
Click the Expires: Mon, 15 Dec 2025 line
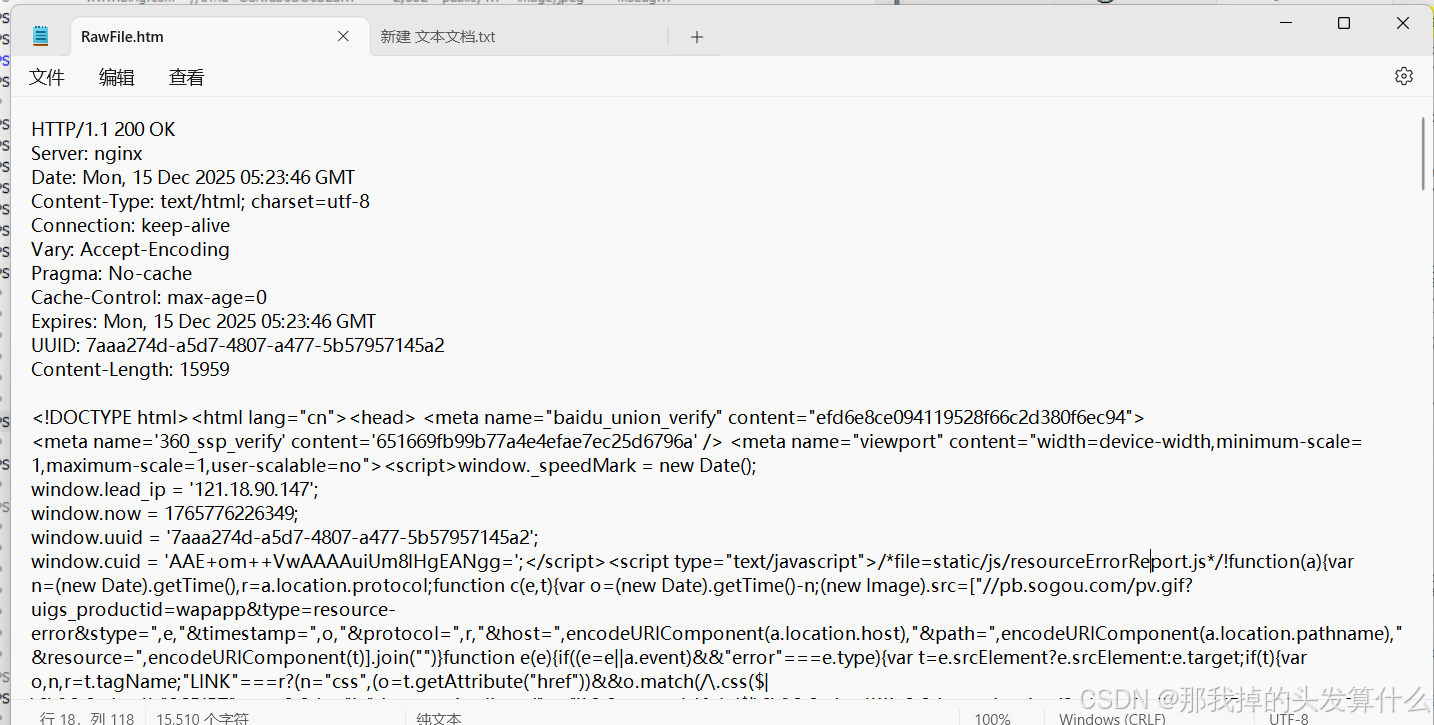203,321
